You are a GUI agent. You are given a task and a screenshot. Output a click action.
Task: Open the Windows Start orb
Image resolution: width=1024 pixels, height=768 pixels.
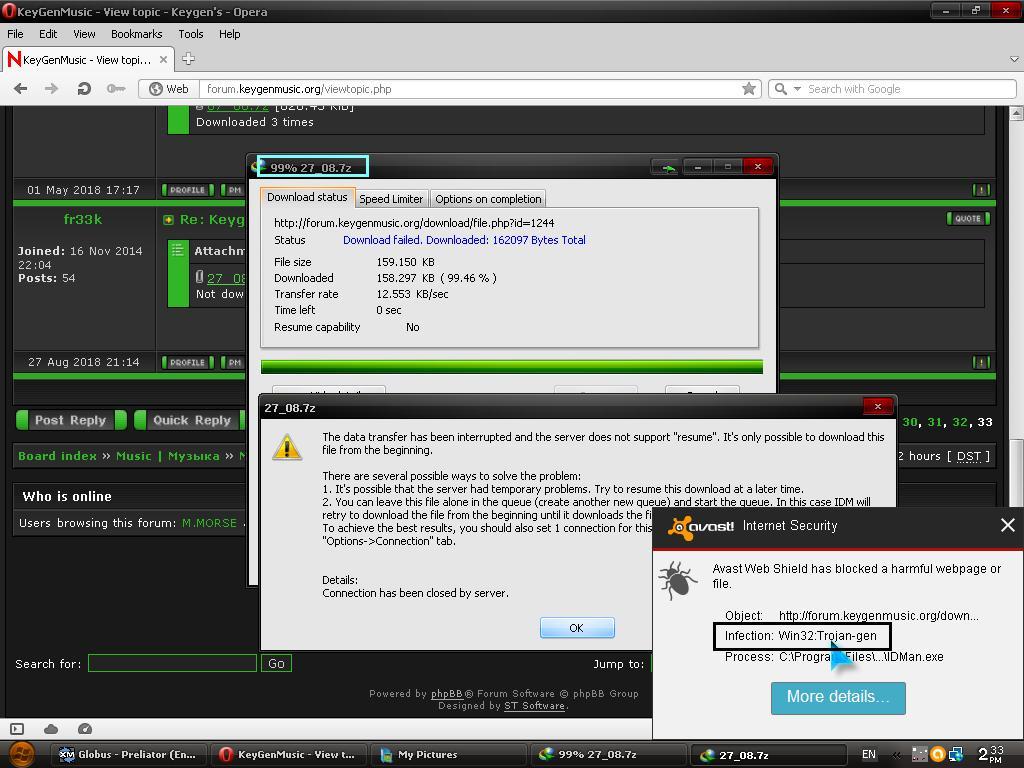tap(22, 754)
